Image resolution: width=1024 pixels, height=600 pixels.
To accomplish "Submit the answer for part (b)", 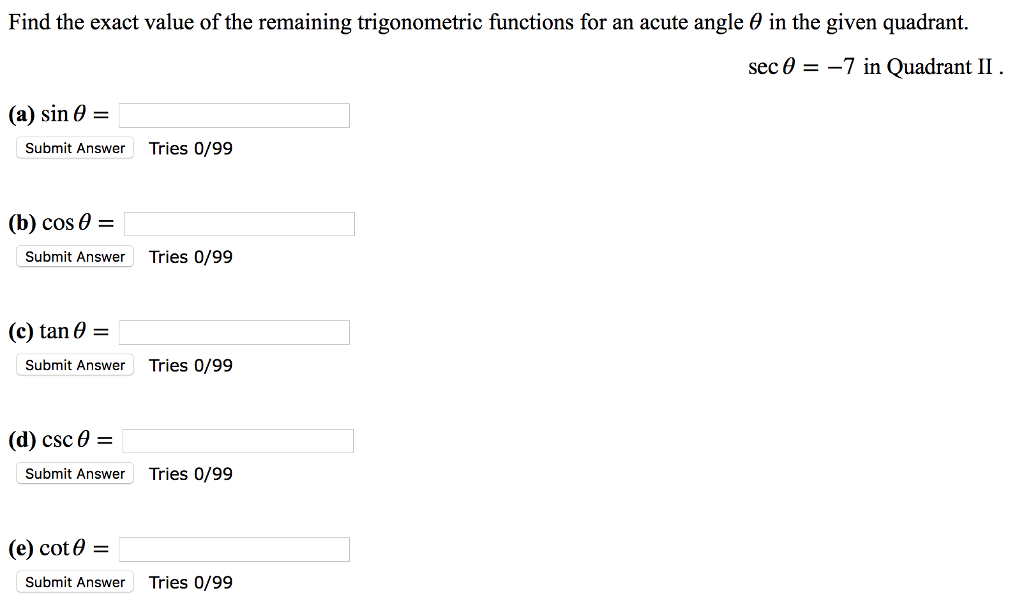I will (74, 256).
